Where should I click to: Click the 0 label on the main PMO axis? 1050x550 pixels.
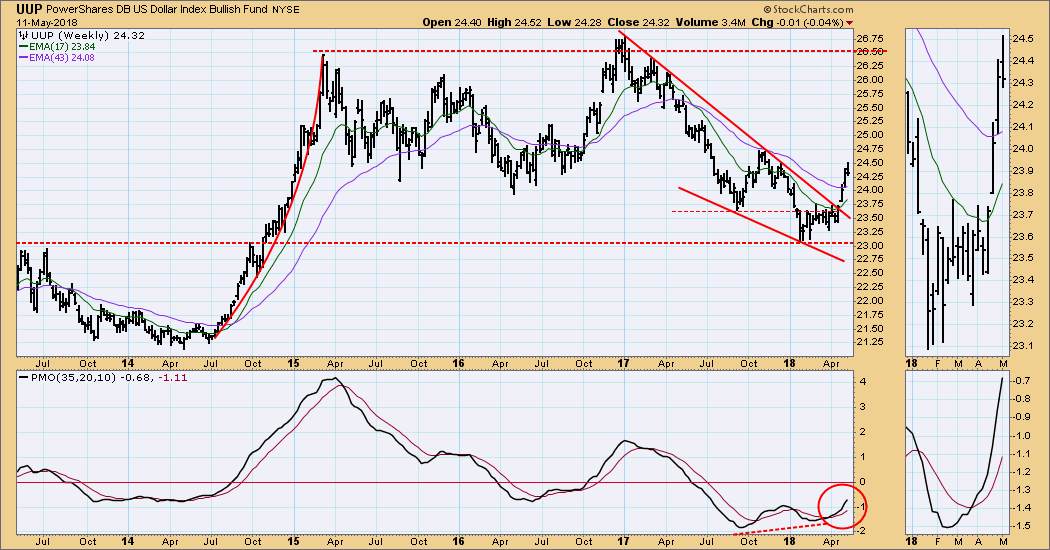coord(861,482)
